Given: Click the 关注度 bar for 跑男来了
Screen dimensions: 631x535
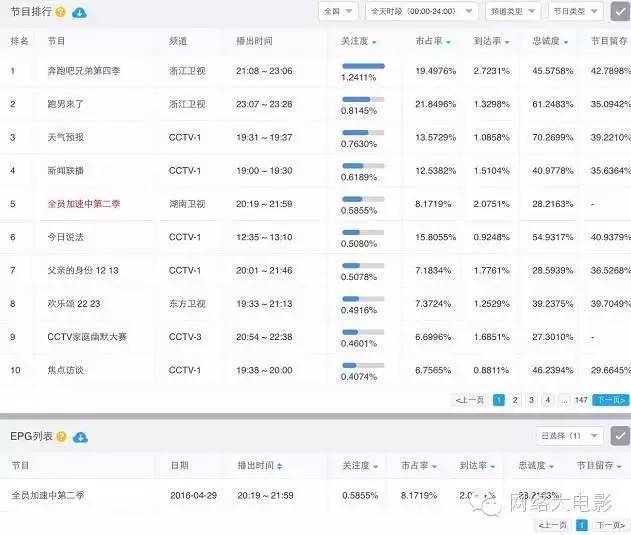Looking at the screenshot, I should coord(363,99).
